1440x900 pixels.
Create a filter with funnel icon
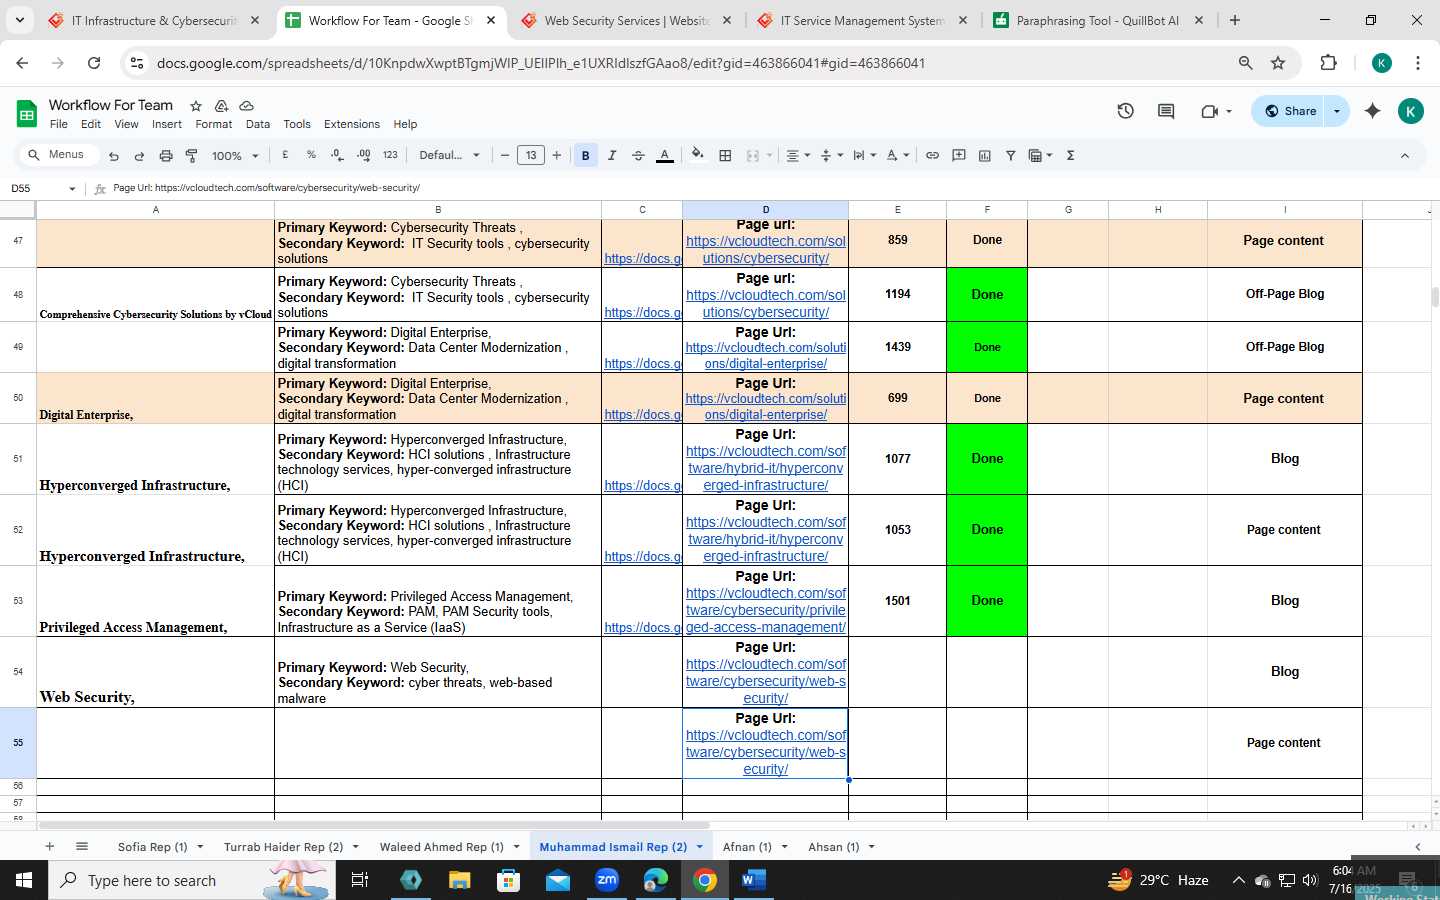click(1011, 155)
